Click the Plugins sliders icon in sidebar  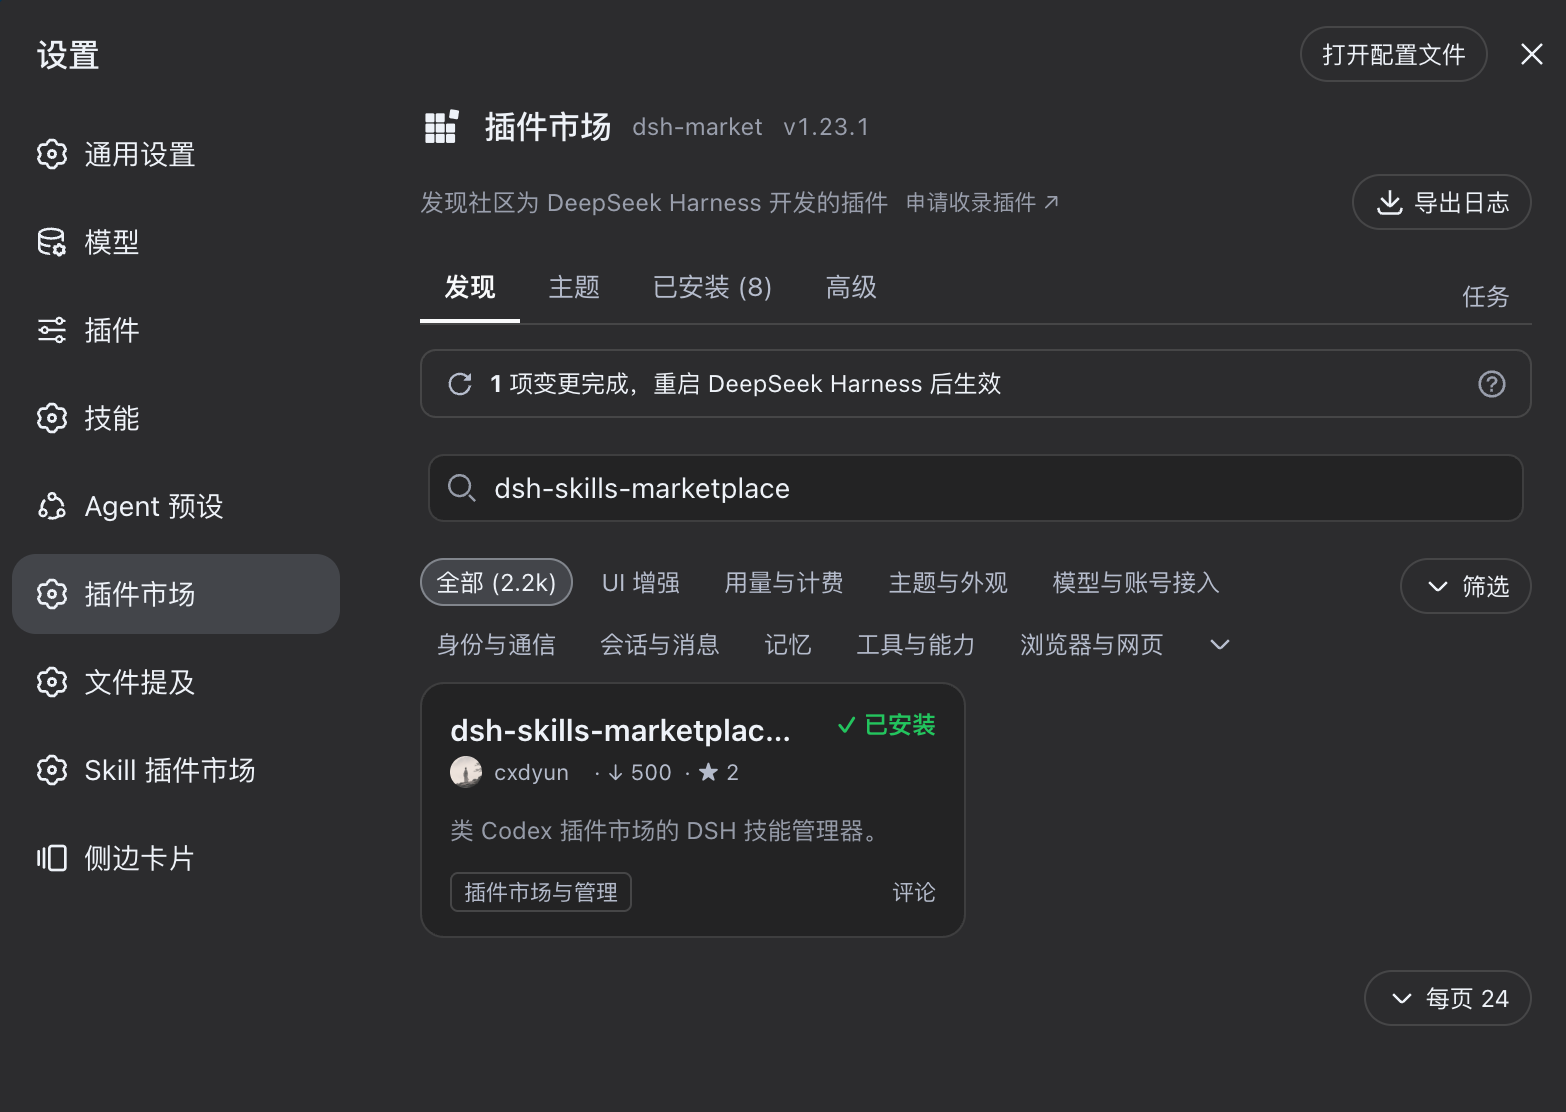(52, 330)
